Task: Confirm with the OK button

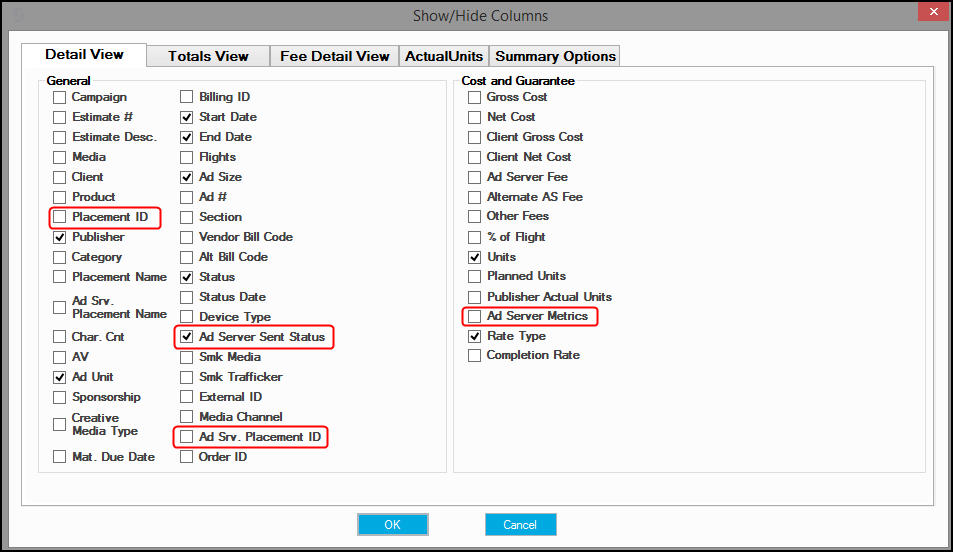Action: pyautogui.click(x=393, y=525)
